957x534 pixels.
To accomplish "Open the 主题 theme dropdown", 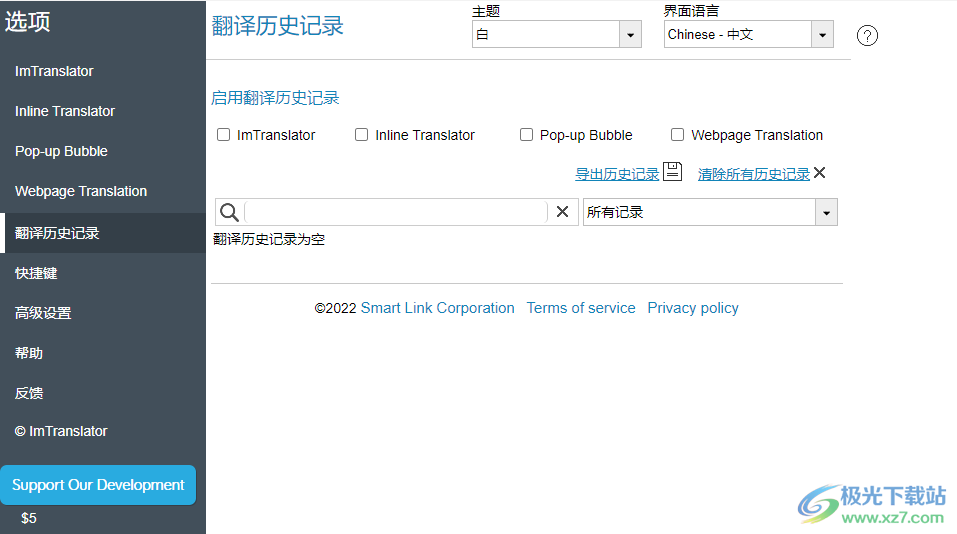I will click(557, 34).
